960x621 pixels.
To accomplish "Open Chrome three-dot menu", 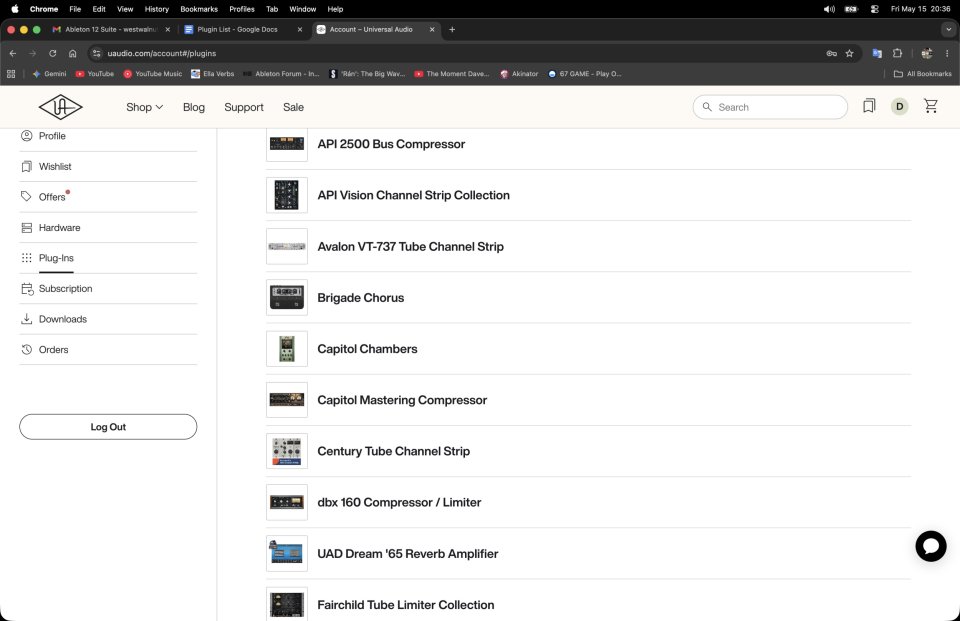I will (x=947, y=53).
